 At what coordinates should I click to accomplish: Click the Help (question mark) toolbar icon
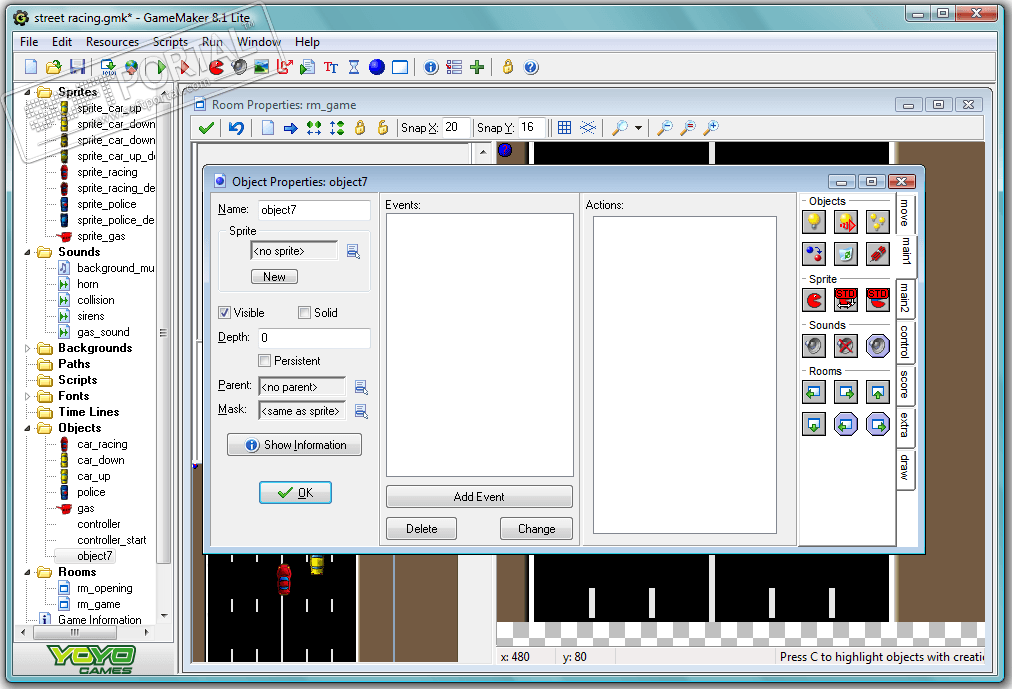point(531,67)
